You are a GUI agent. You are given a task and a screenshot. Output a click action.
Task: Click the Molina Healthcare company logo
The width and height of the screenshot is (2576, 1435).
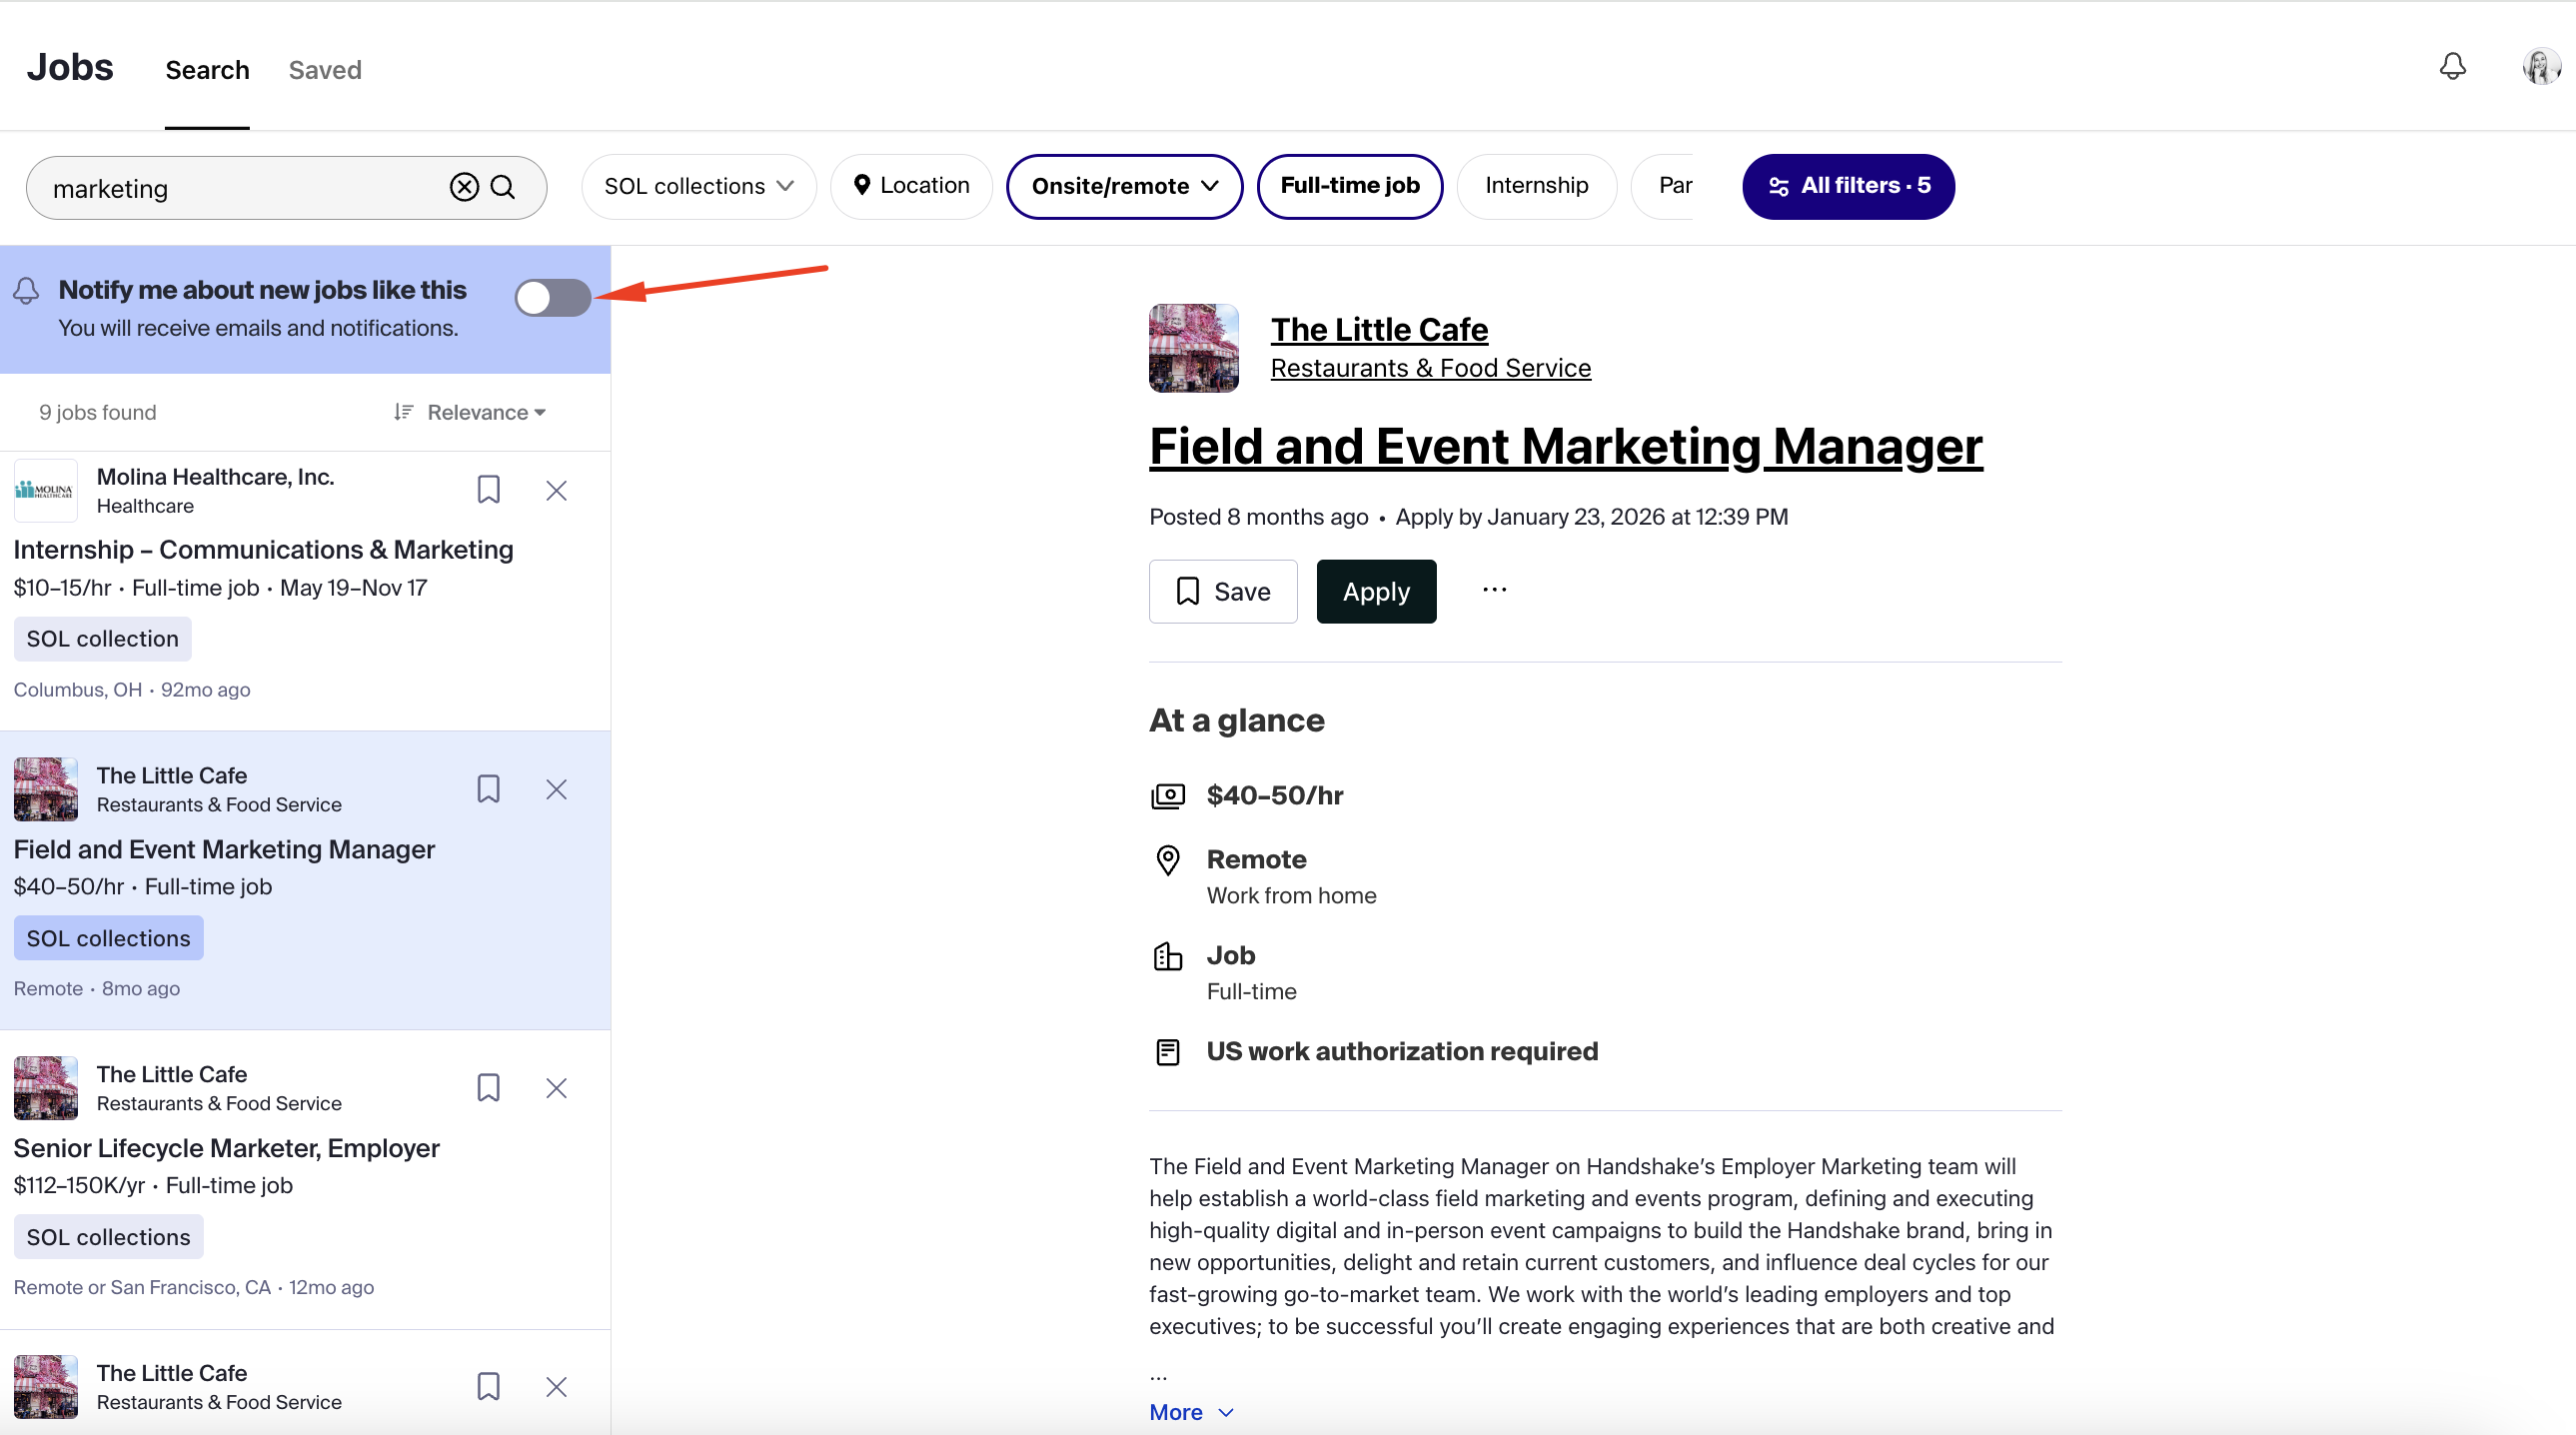[45, 491]
